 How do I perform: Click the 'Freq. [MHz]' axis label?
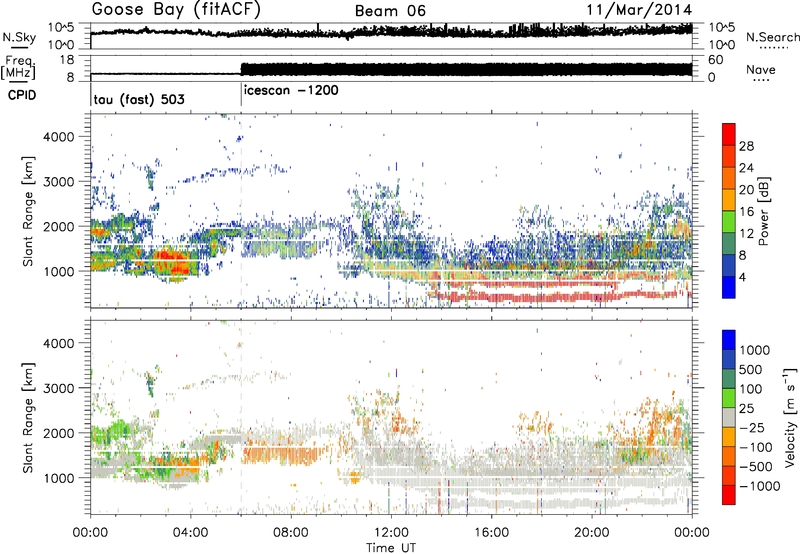19,68
